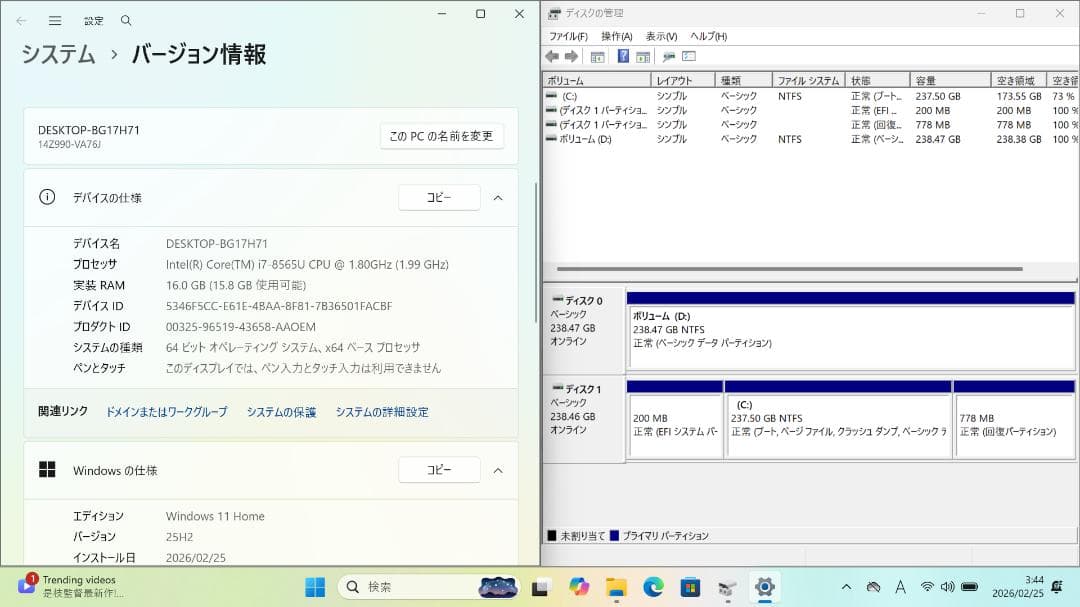The image size is (1080, 607).
Task: Open the ファイル(F) menu
Action: [x=568, y=36]
